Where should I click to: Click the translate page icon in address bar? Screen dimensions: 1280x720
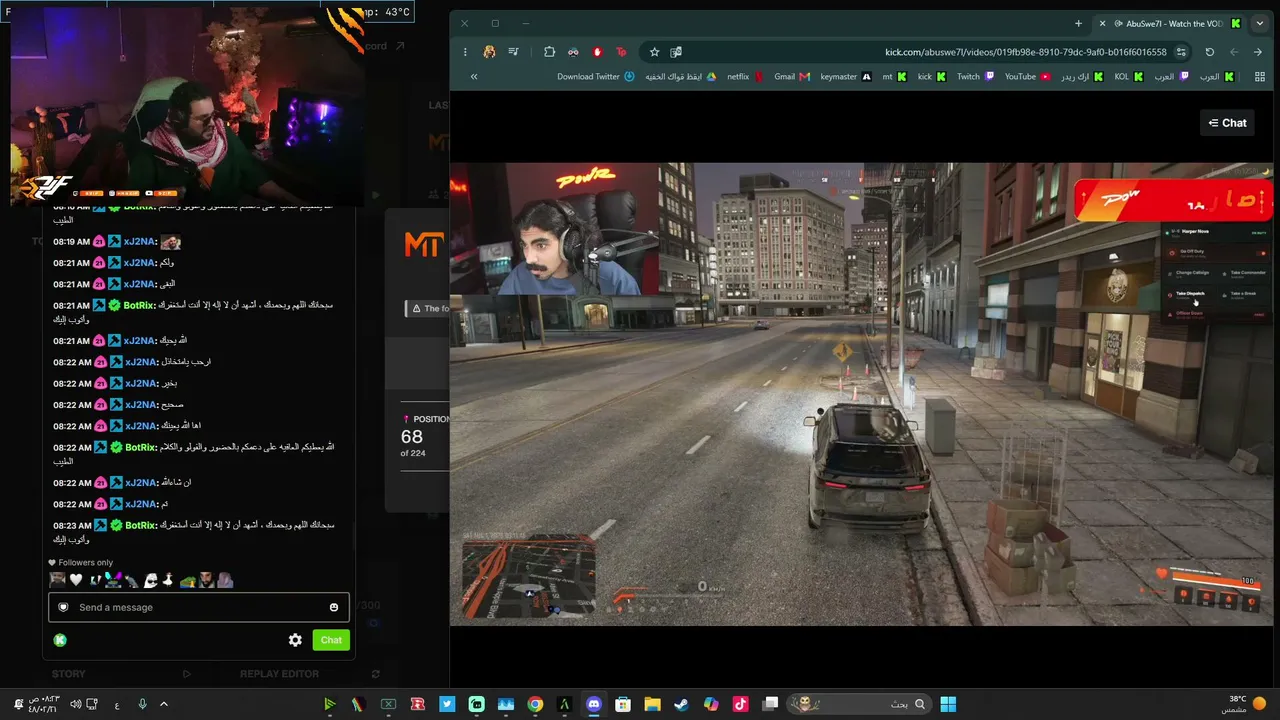pos(676,52)
